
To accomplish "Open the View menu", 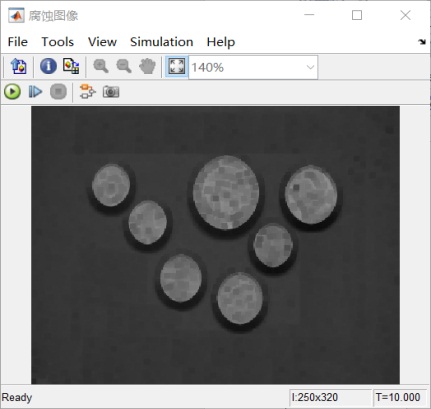I will pyautogui.click(x=102, y=42).
